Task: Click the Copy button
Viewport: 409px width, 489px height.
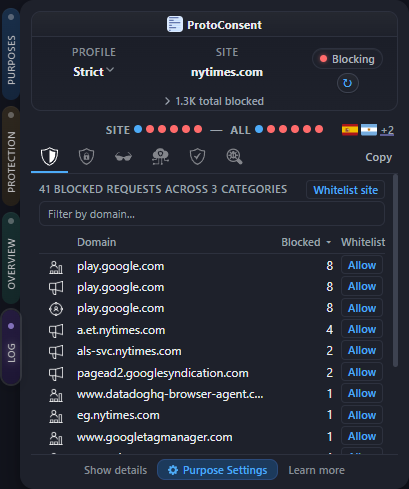Action: click(x=379, y=157)
